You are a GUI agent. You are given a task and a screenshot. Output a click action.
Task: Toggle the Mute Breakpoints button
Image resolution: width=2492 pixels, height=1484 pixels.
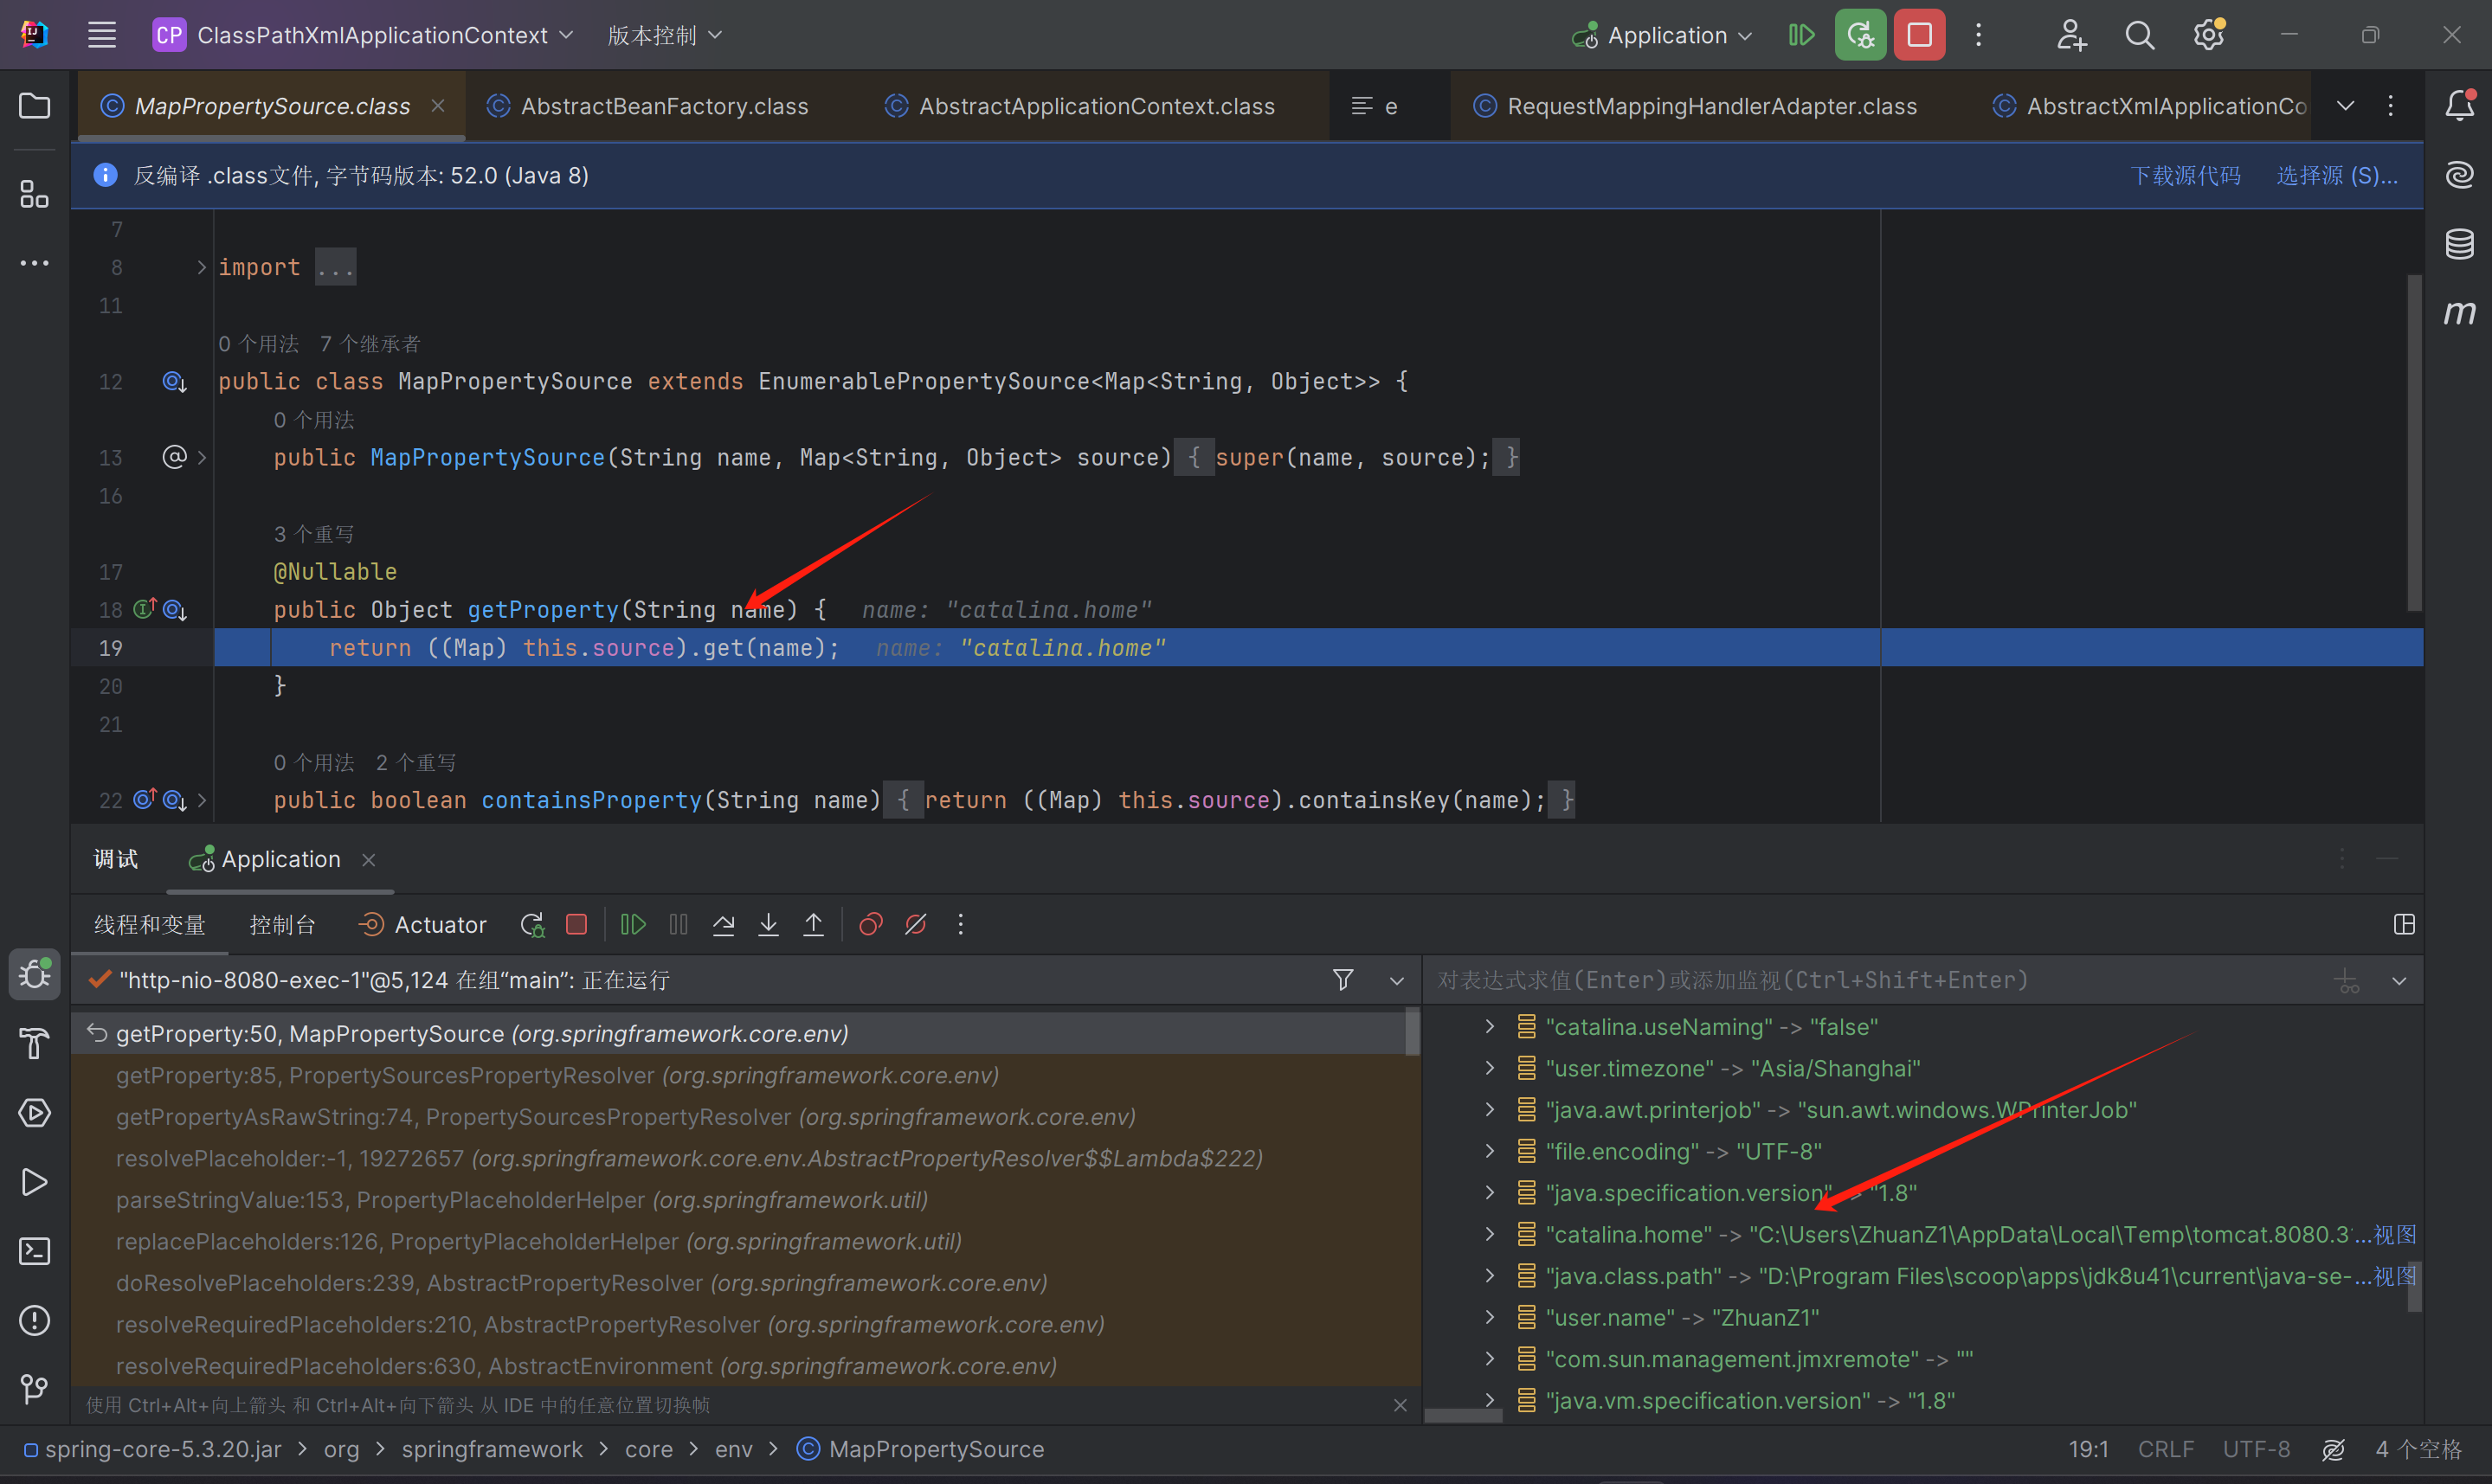[915, 925]
